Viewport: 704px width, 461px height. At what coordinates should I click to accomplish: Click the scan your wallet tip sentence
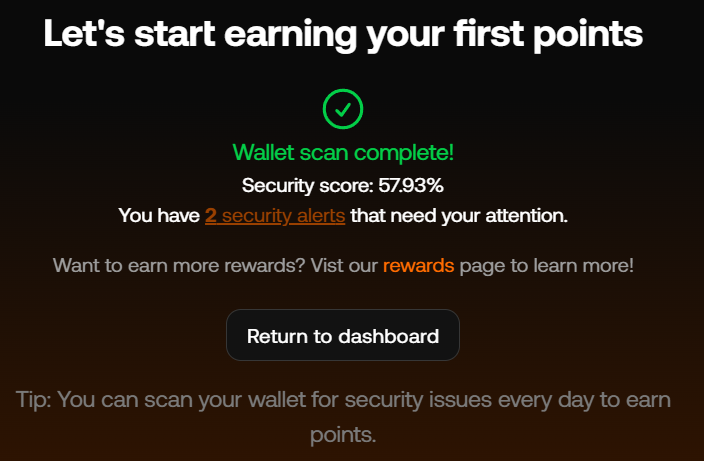pos(343,417)
